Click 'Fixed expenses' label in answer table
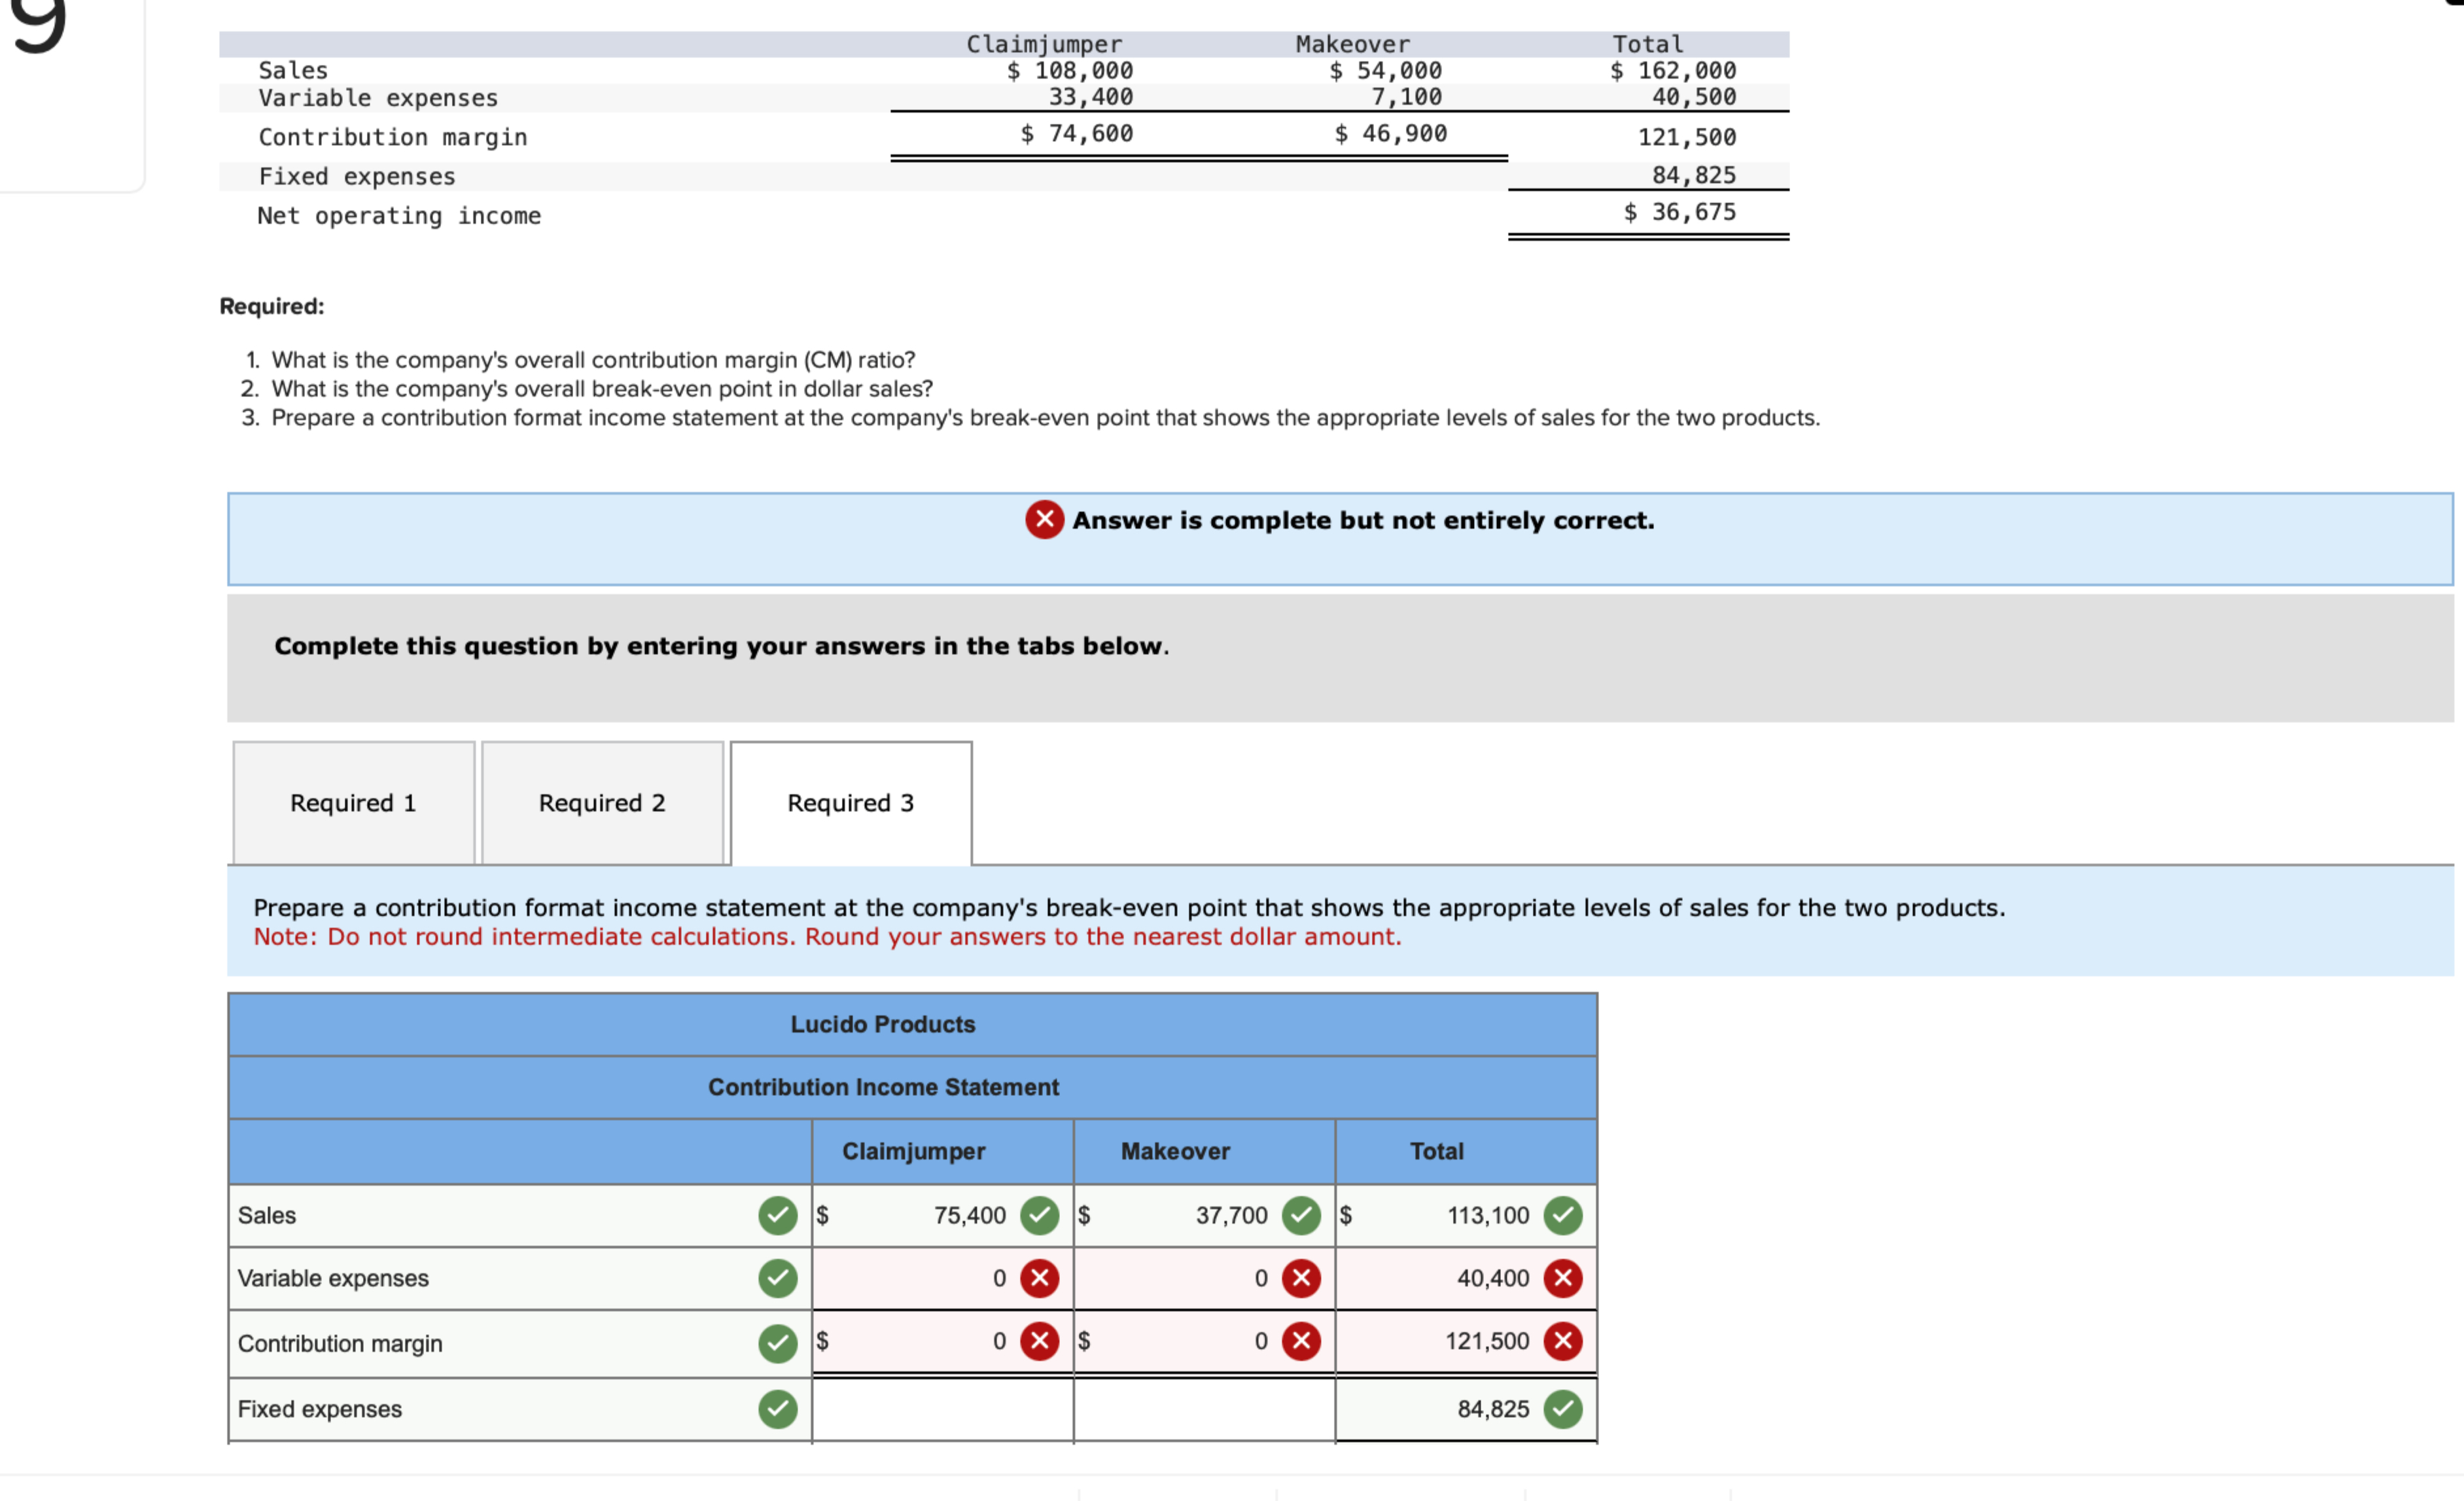2464x1501 pixels. [320, 1409]
